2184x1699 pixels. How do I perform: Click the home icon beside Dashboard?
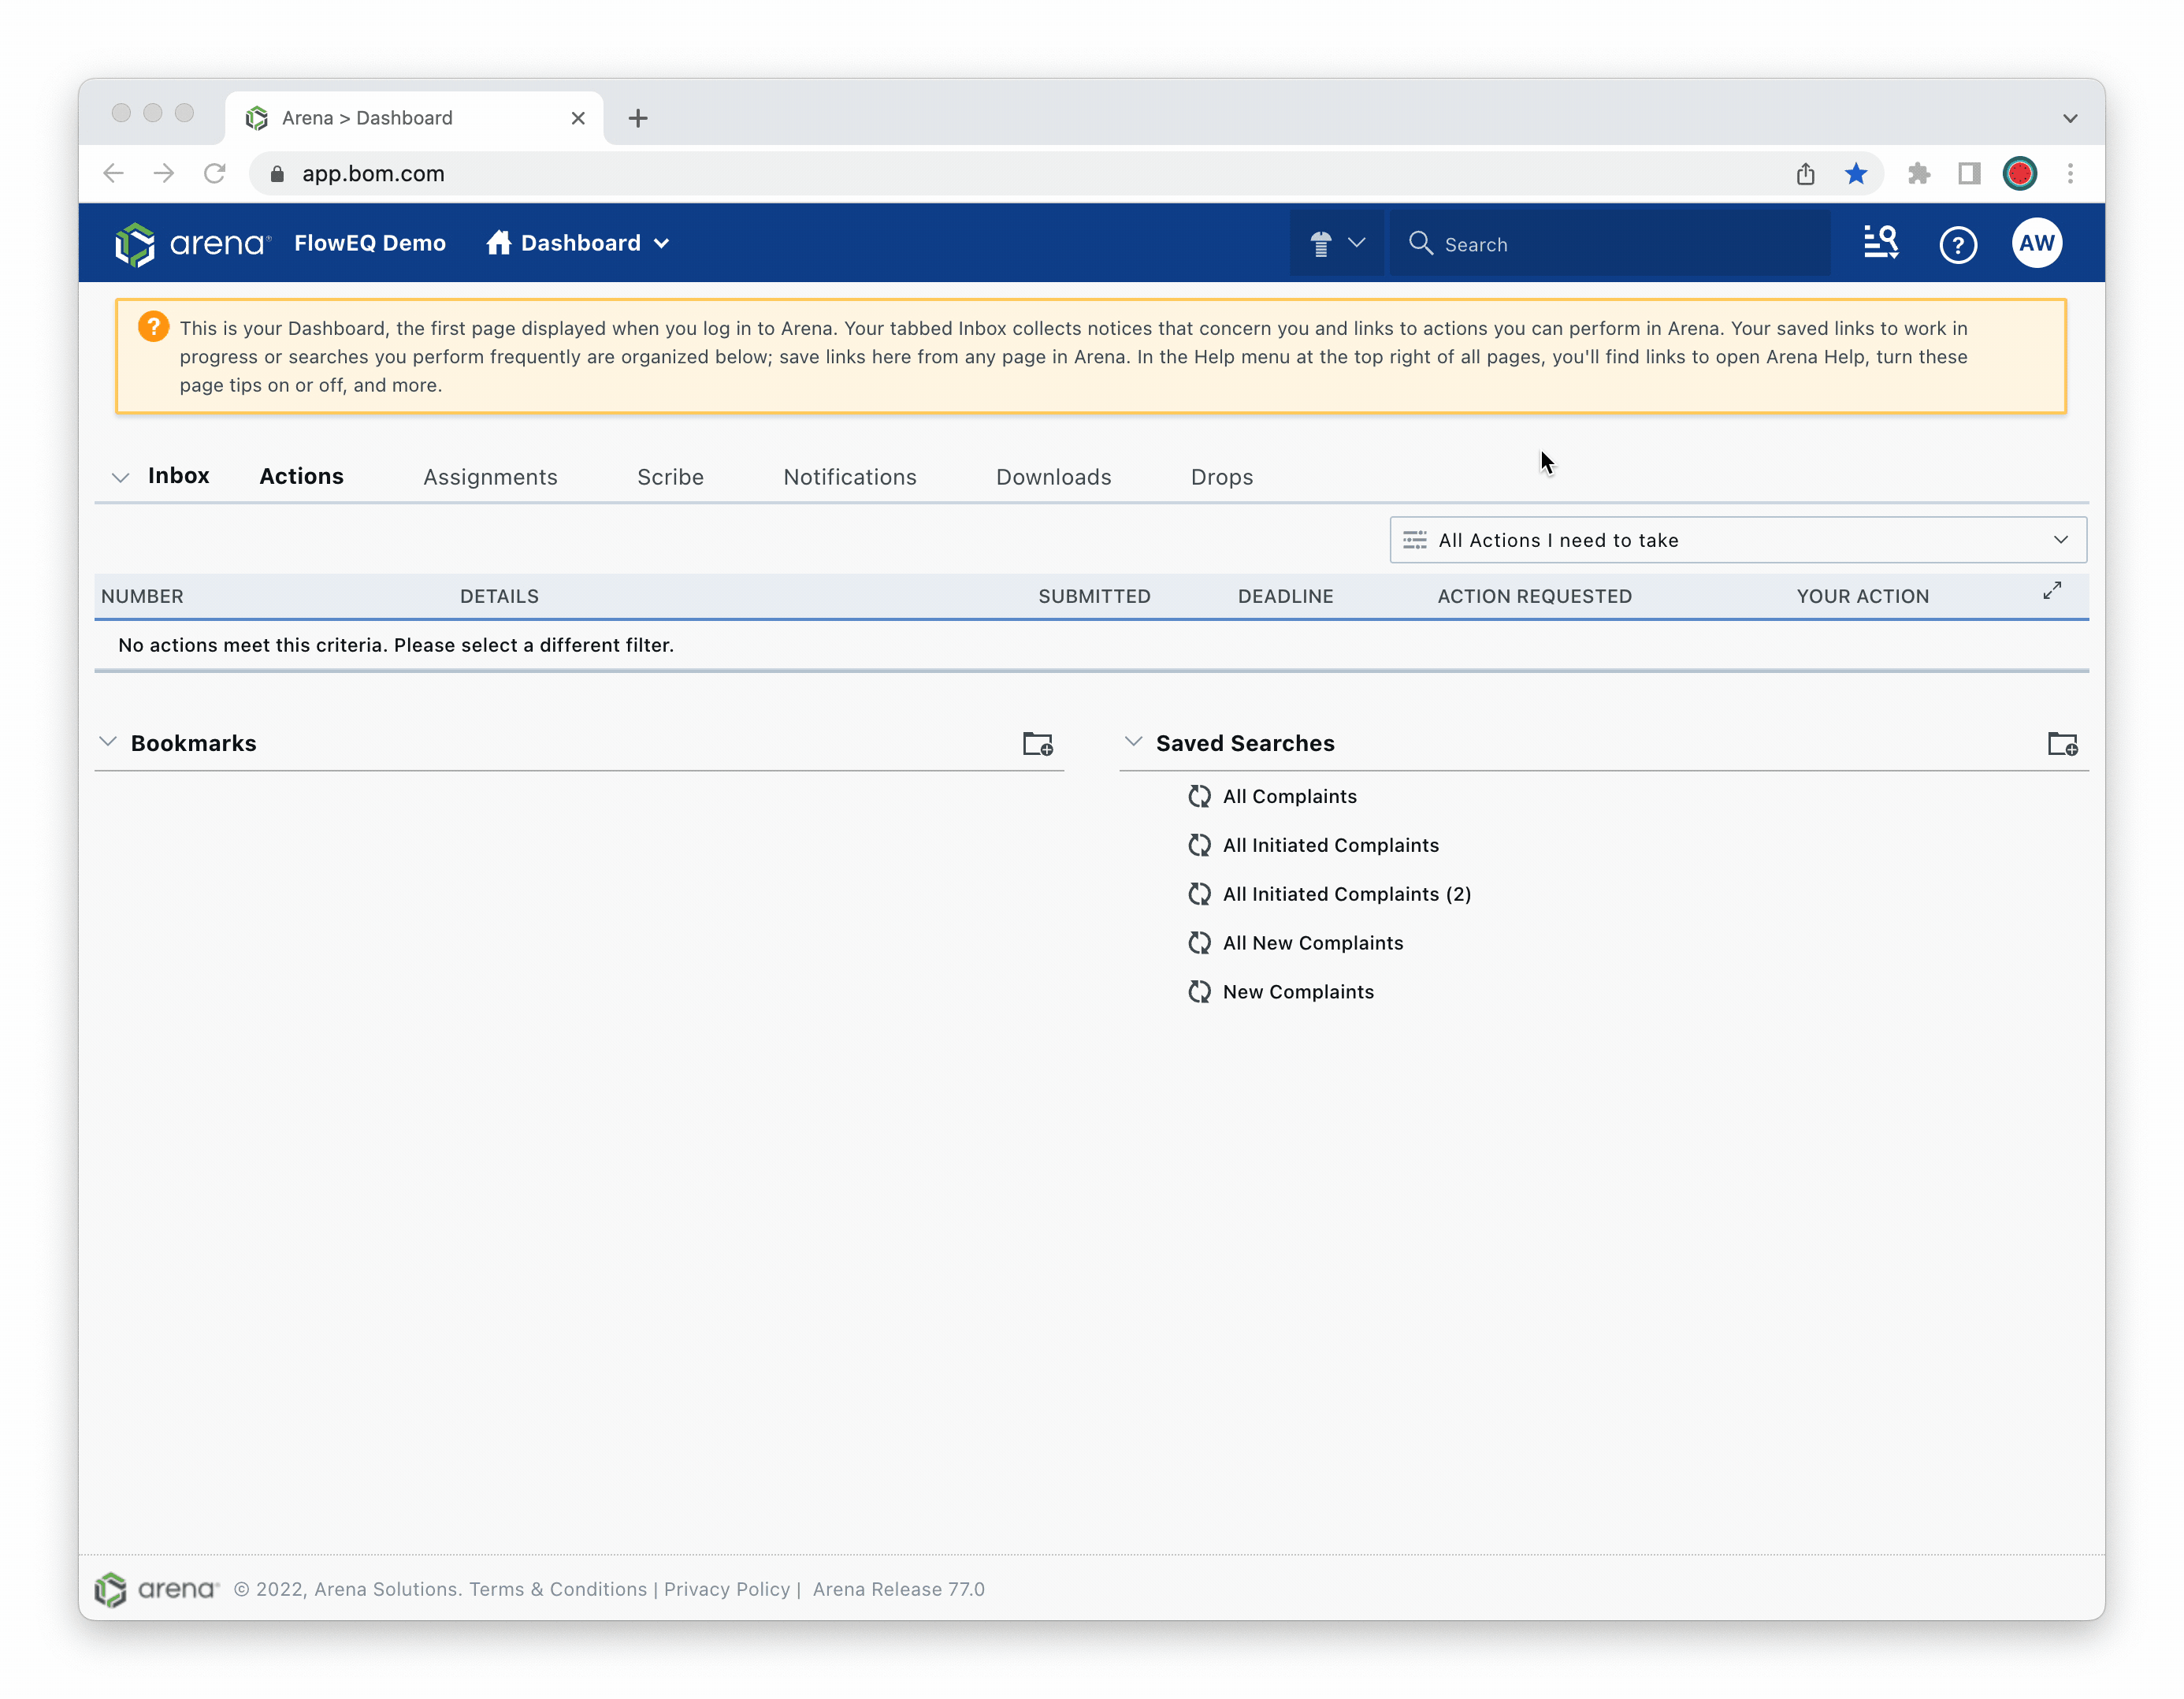(499, 243)
